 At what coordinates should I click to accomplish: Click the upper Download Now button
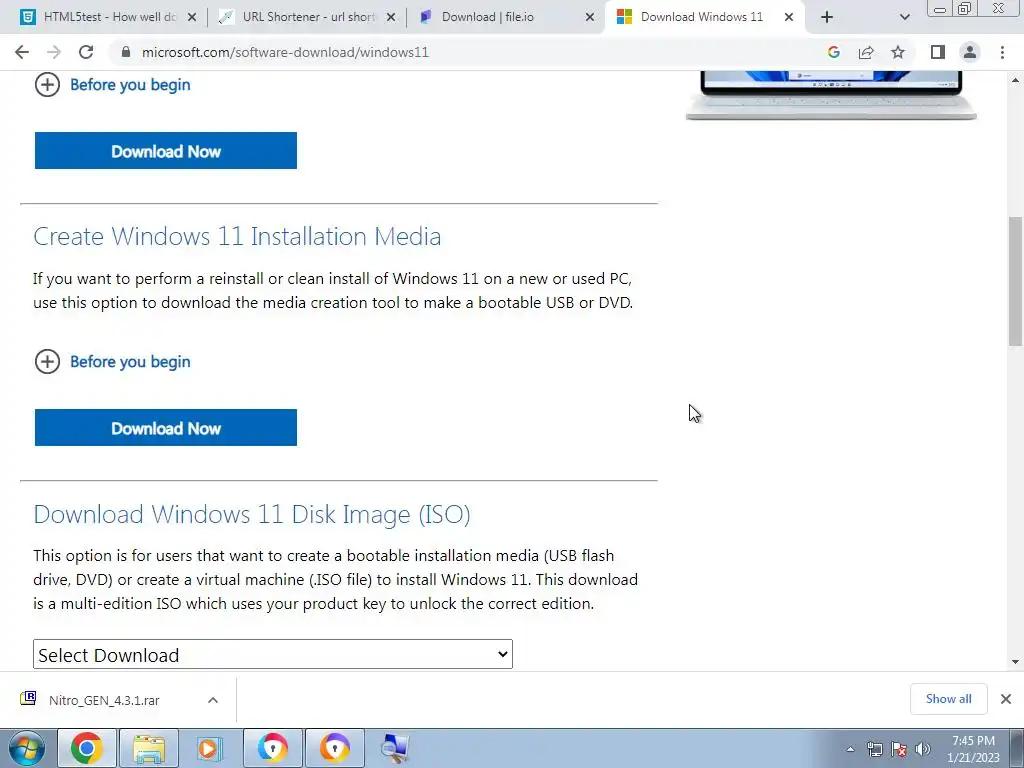pyautogui.click(x=166, y=150)
